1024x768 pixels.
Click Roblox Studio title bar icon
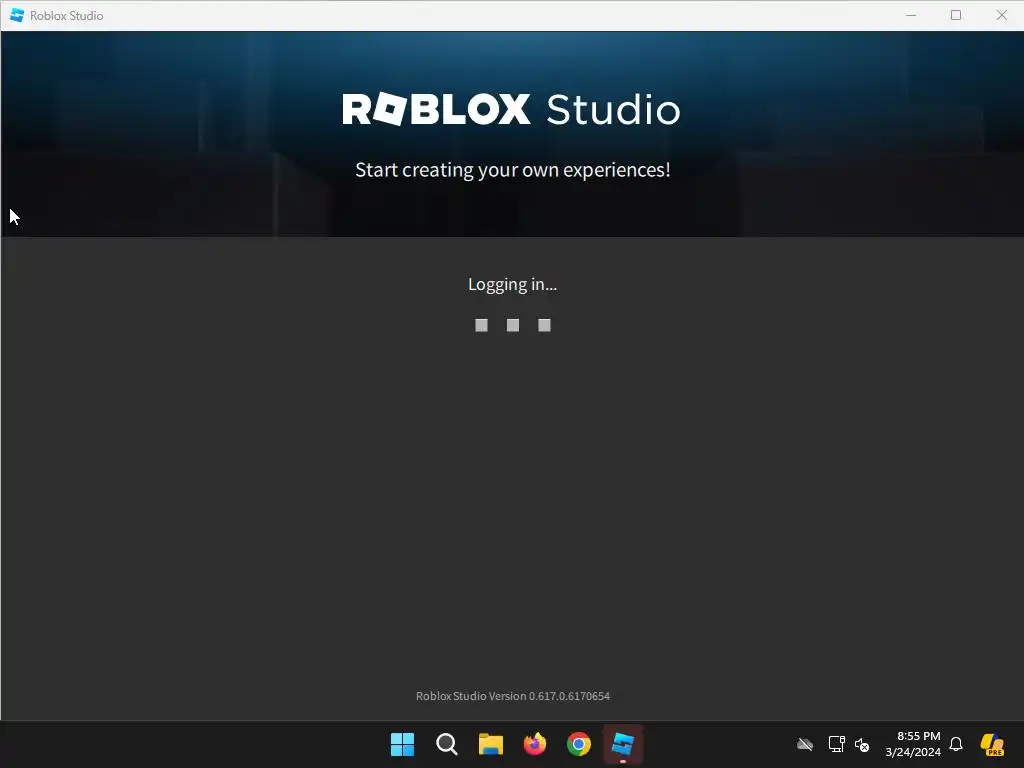(x=17, y=15)
